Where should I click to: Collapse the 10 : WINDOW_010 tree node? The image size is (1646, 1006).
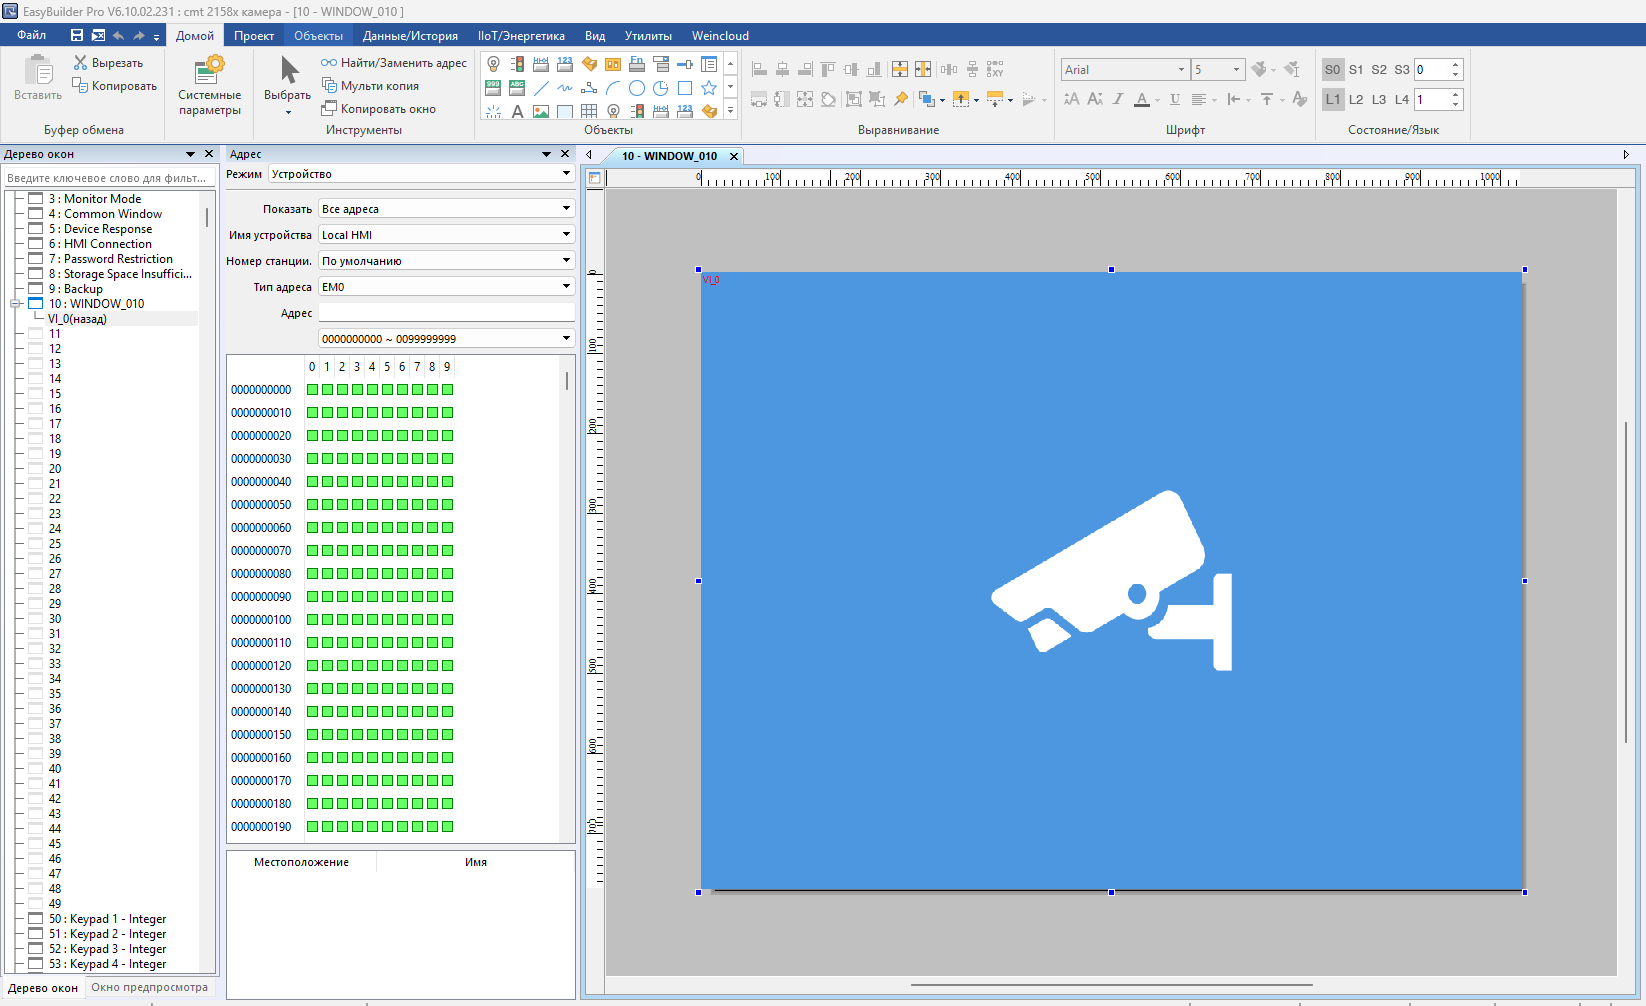click(x=16, y=304)
